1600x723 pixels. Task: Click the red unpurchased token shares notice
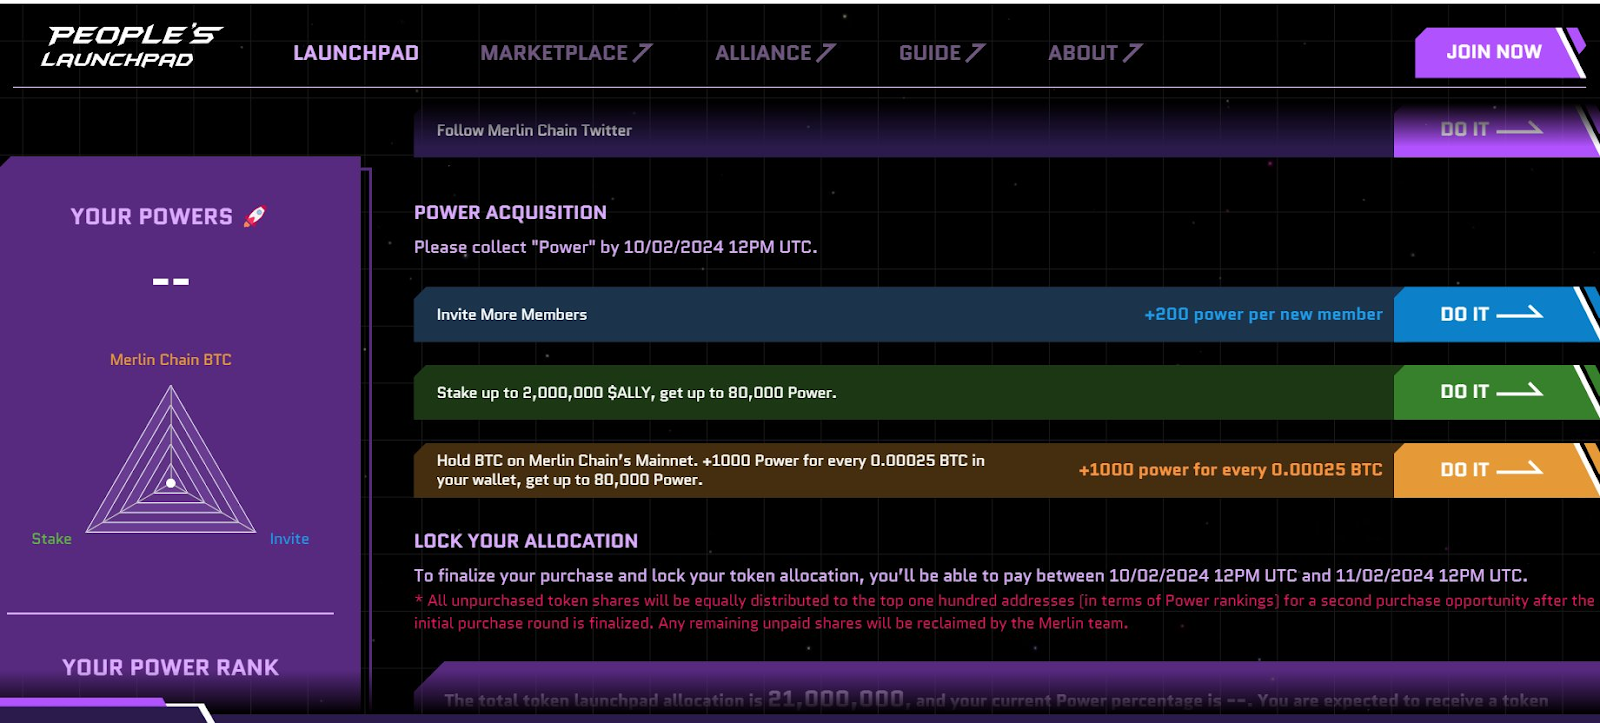tap(1004, 612)
